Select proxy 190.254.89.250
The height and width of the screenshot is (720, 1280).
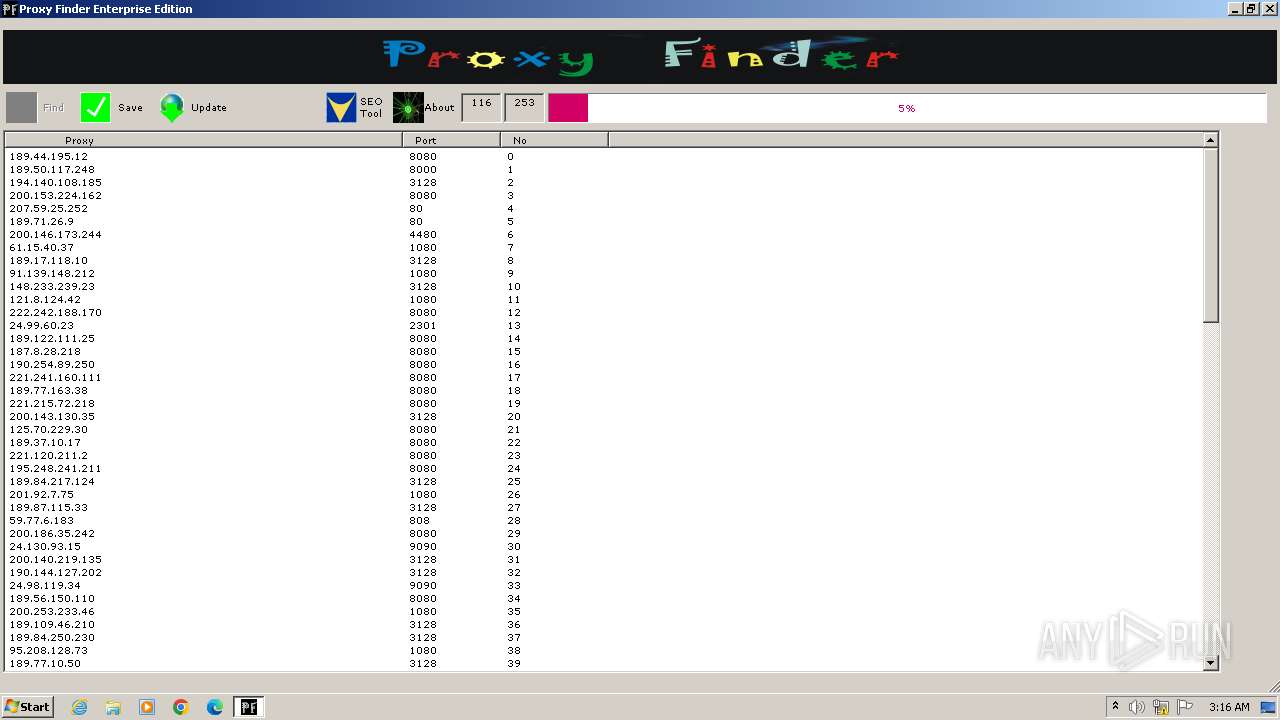click(52, 365)
